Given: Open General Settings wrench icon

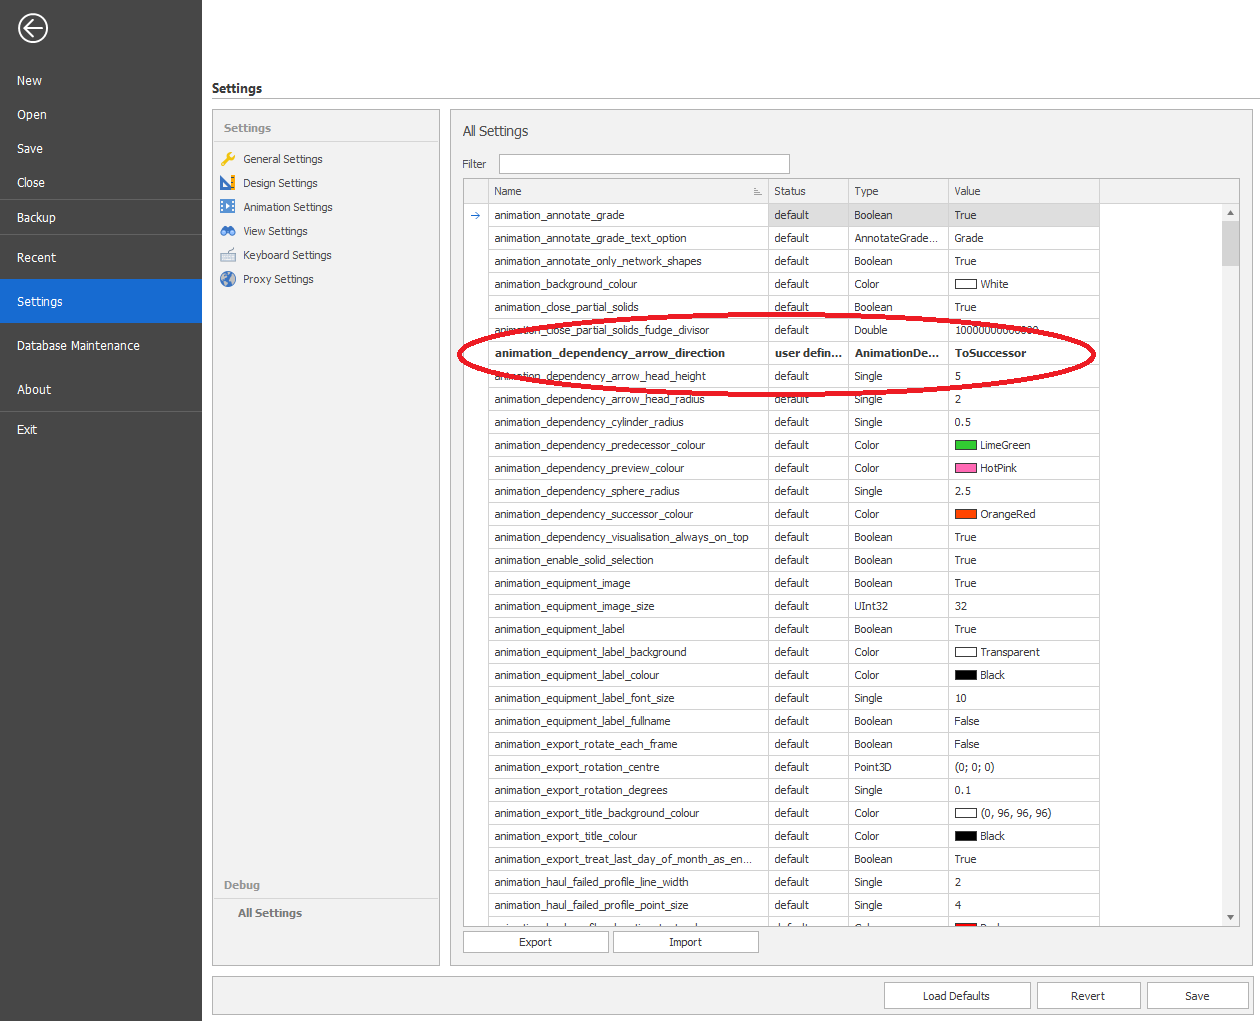Looking at the screenshot, I should pos(228,159).
